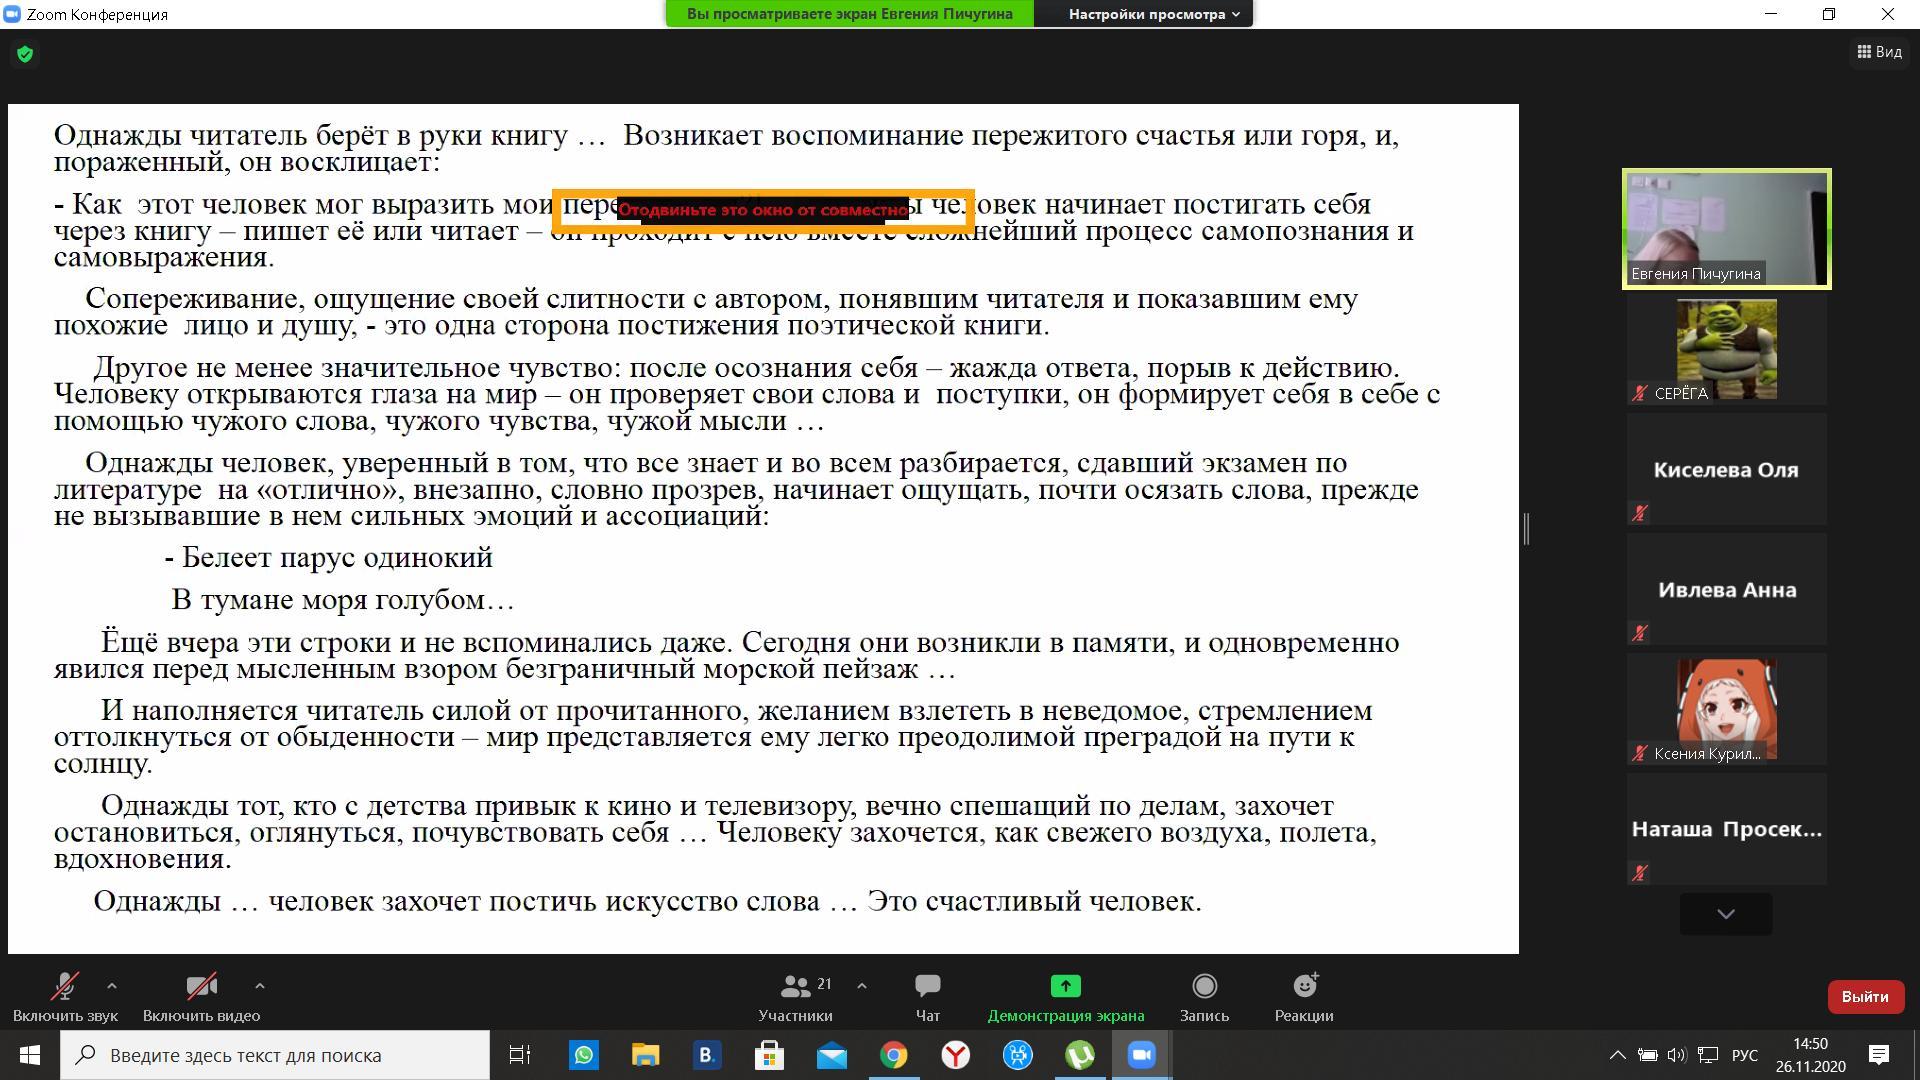Open the Chrome taskbar icon
This screenshot has height=1080, width=1920.
[894, 1055]
